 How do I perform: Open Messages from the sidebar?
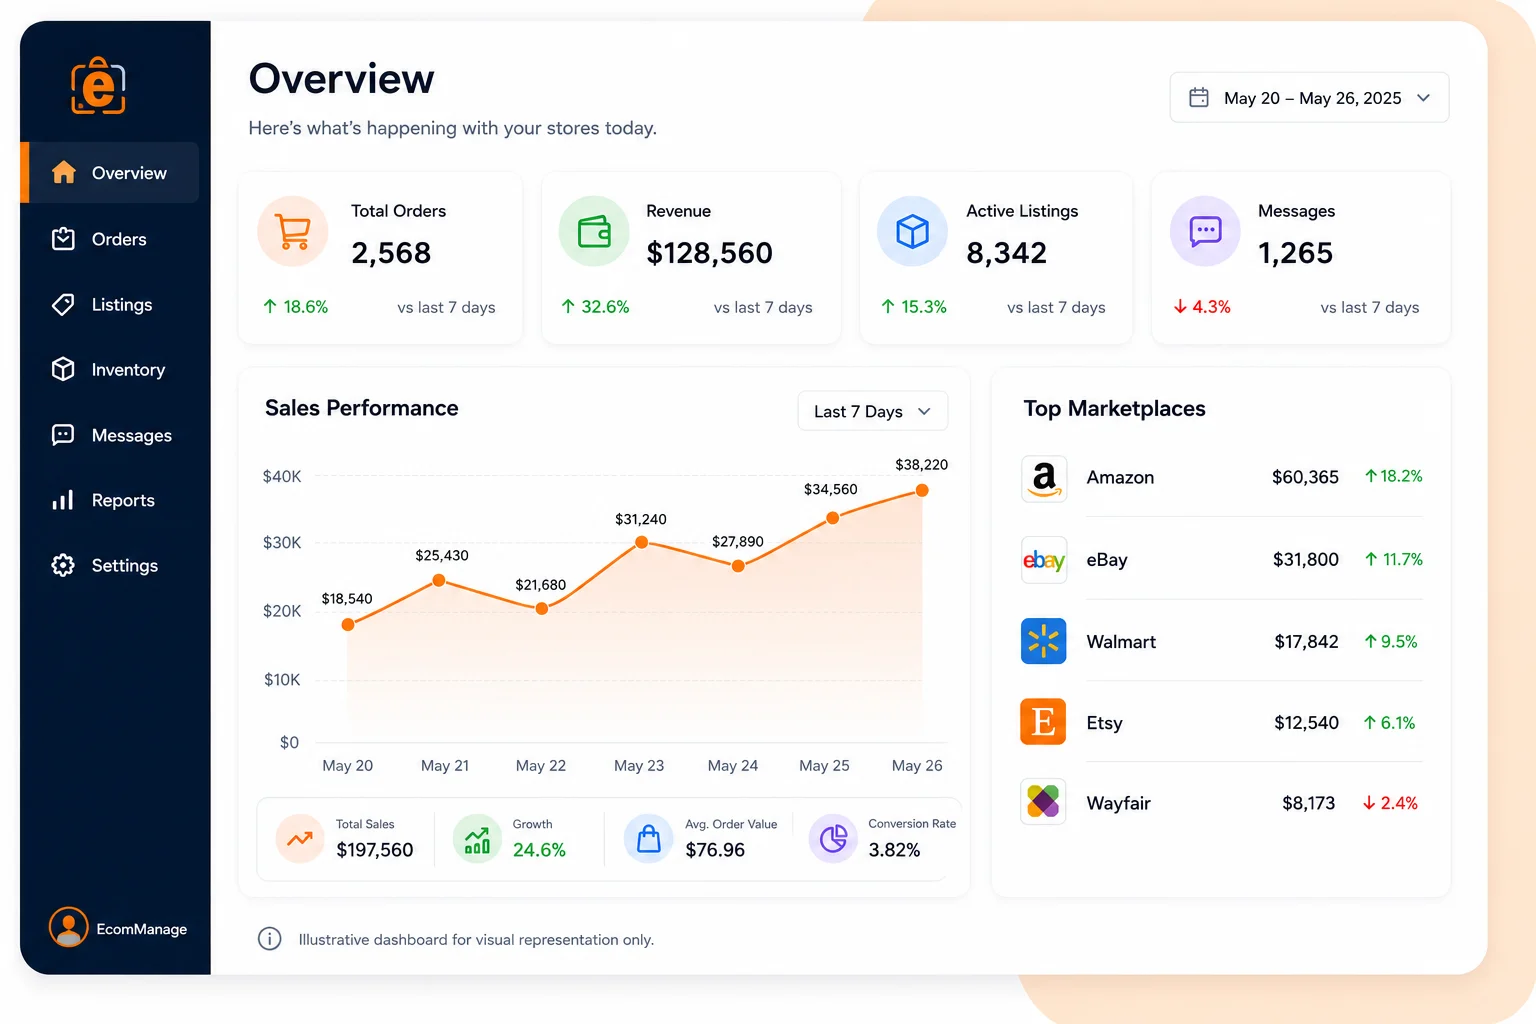109,435
